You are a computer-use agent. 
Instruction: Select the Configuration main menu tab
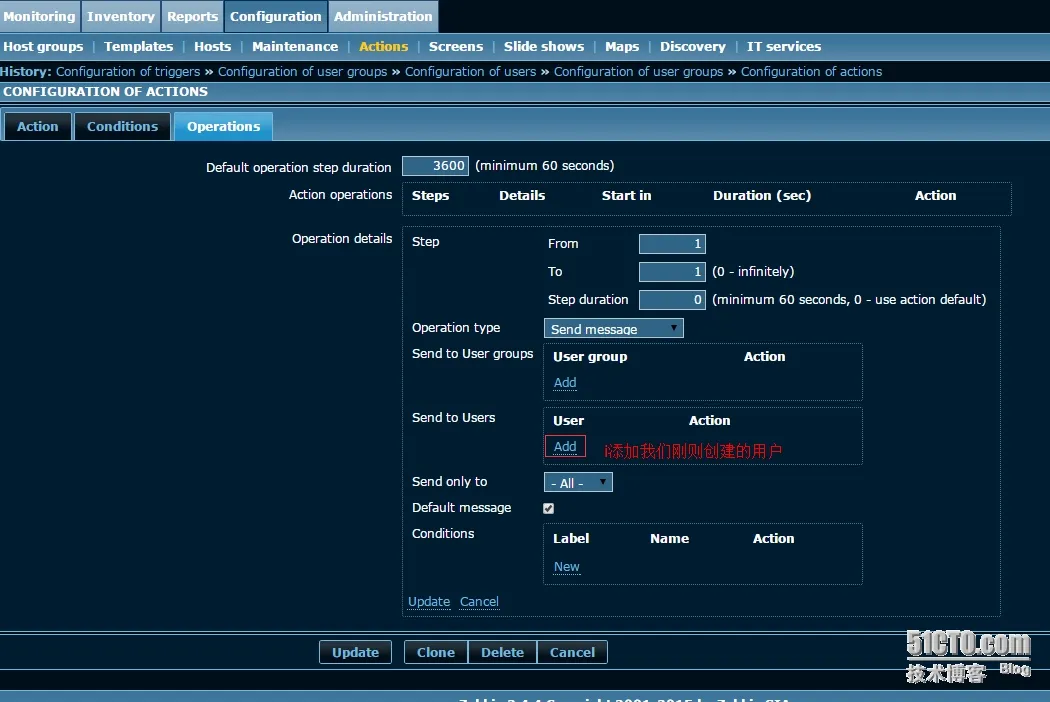point(276,16)
